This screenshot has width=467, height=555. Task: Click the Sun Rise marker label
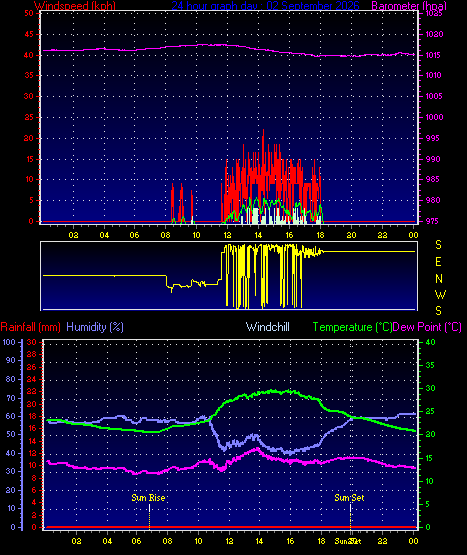pos(148,498)
